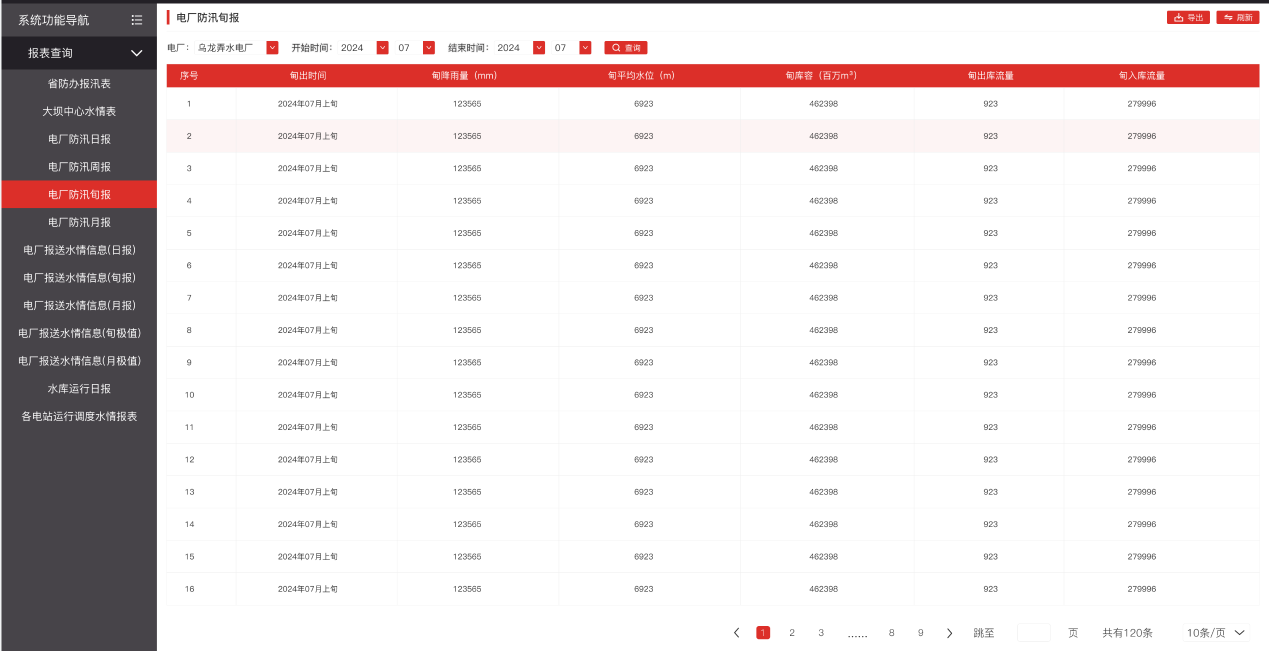Go to previous page using left arrow
This screenshot has width=1269, height=651.
click(737, 633)
